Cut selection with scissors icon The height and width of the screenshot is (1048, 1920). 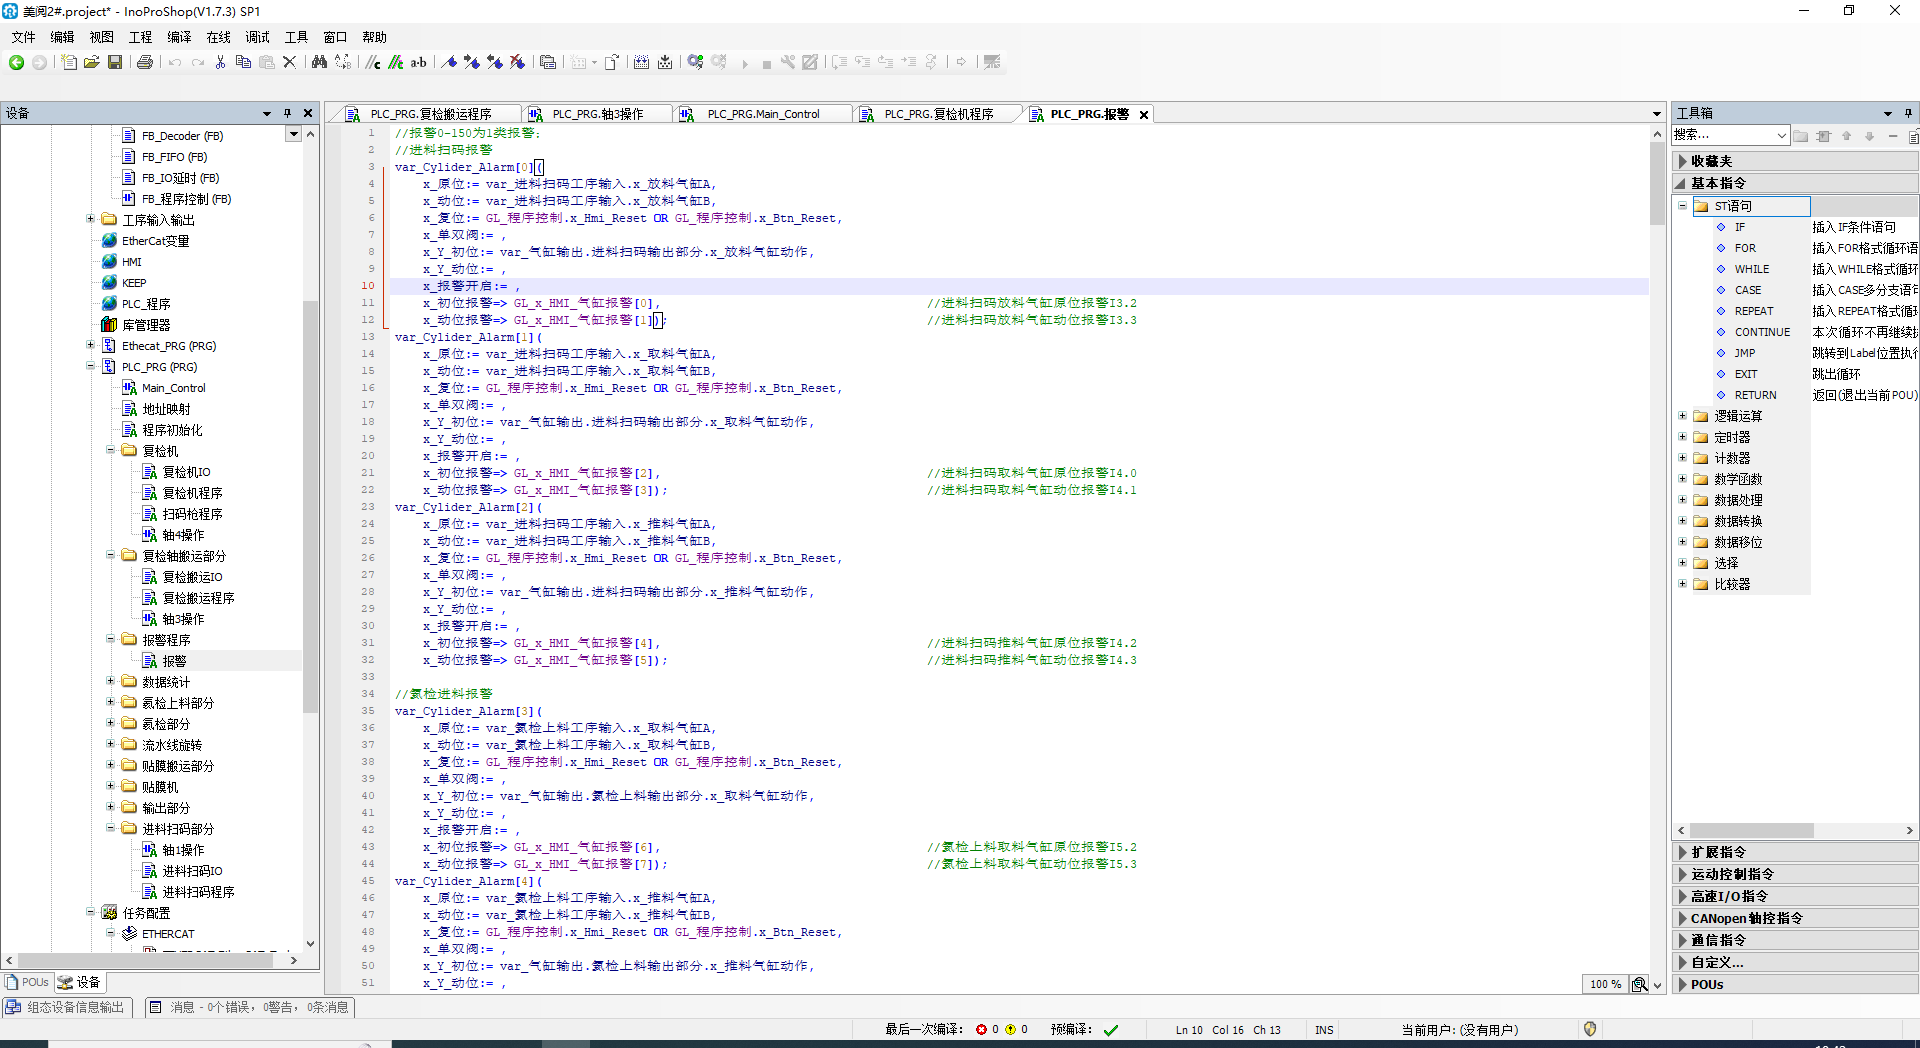click(220, 62)
